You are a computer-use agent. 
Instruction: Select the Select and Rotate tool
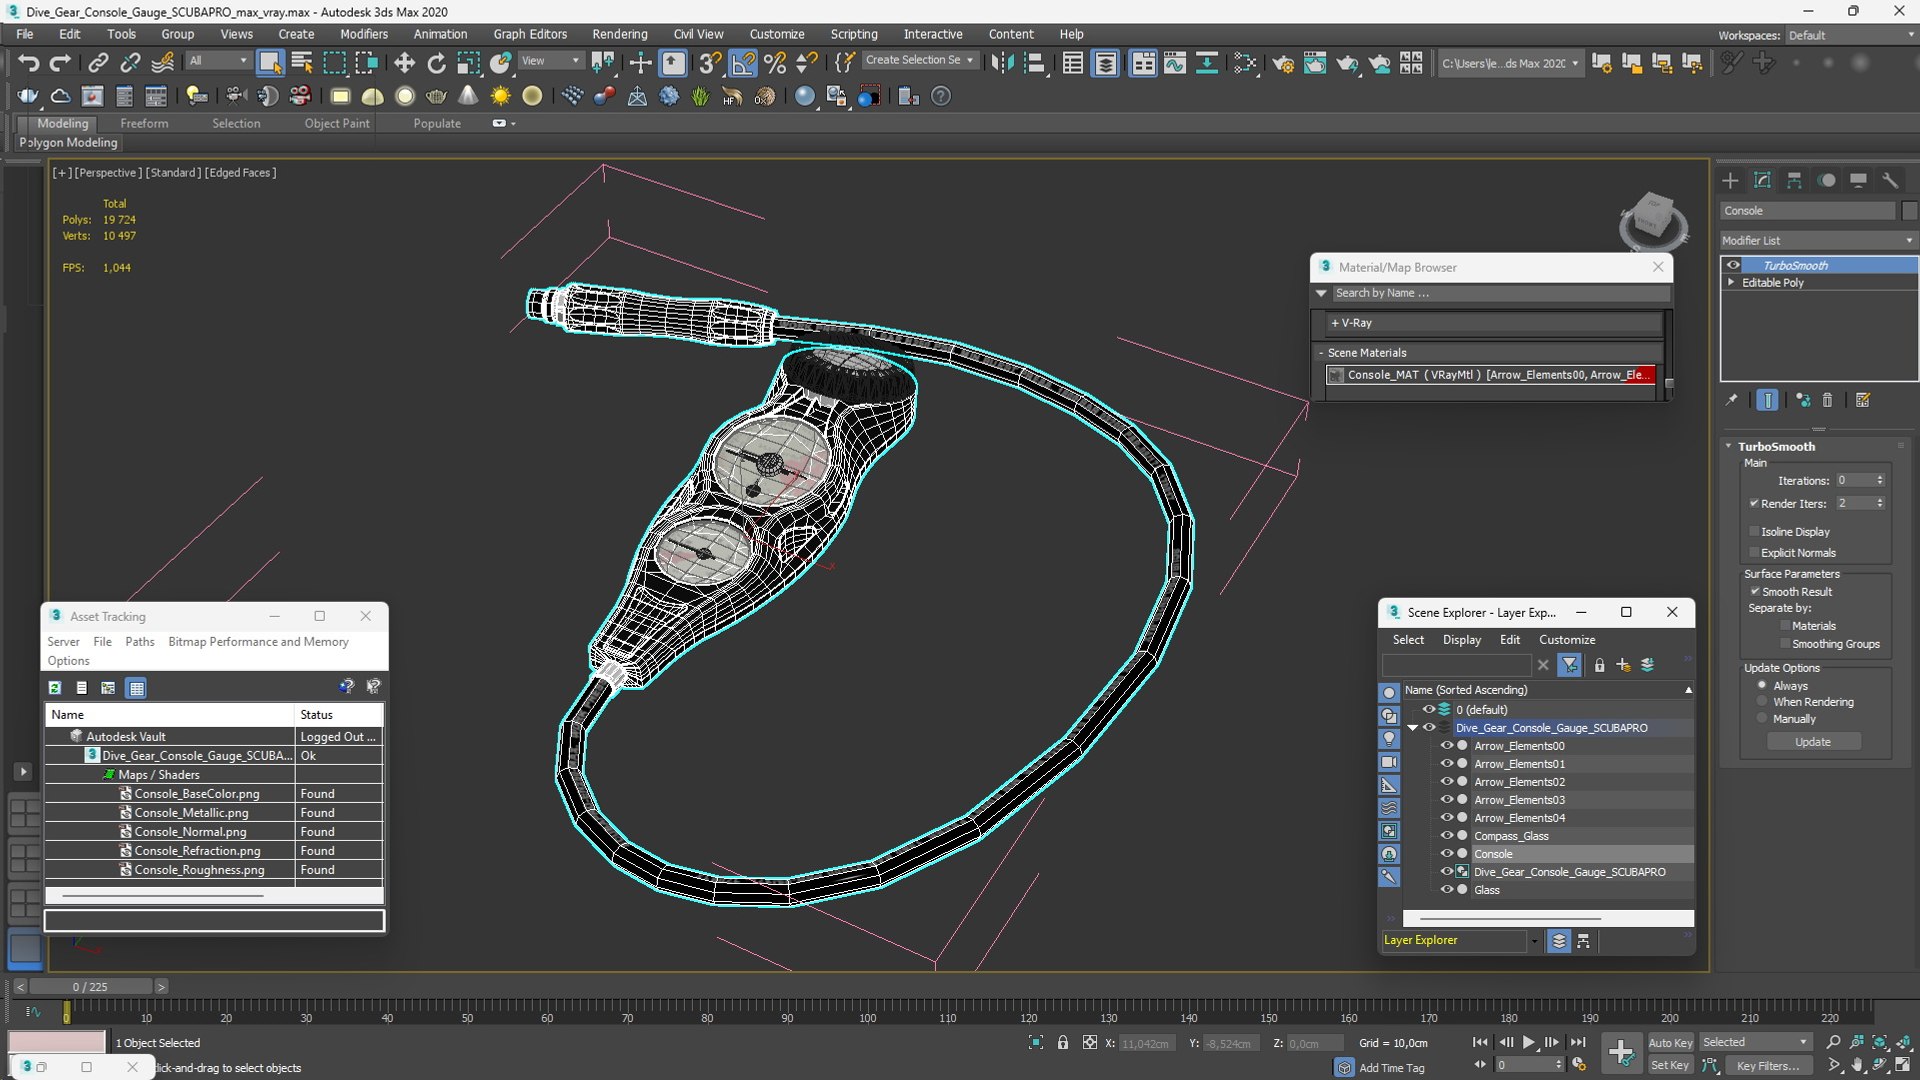(436, 63)
